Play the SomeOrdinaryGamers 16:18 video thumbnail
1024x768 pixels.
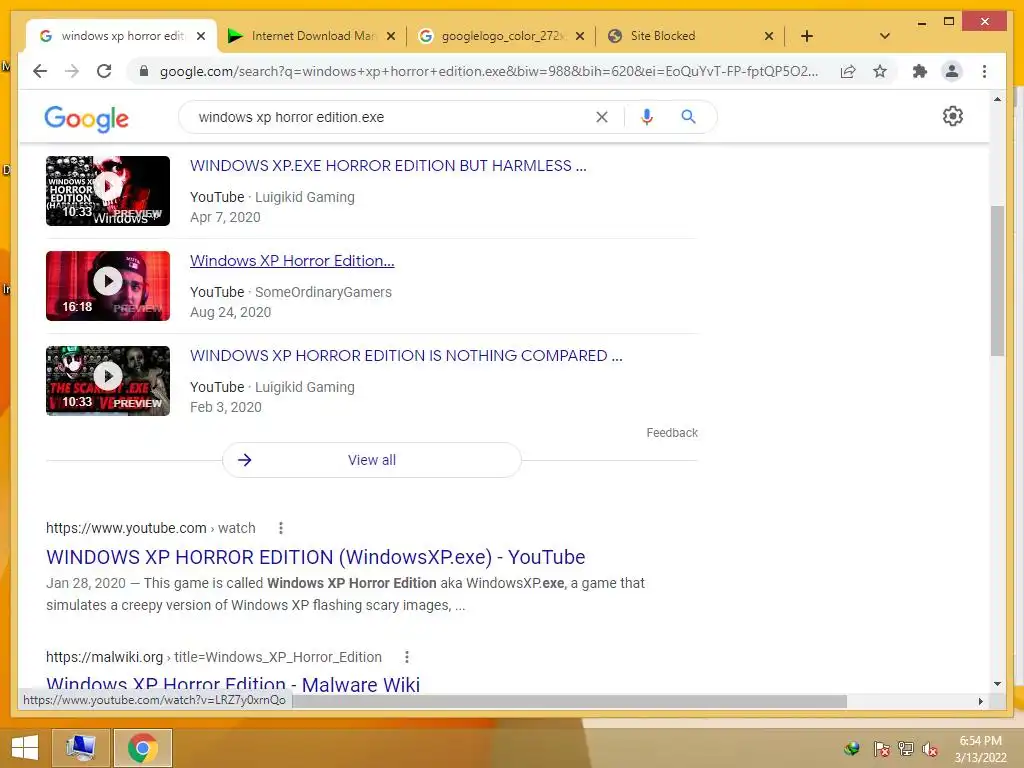(108, 285)
